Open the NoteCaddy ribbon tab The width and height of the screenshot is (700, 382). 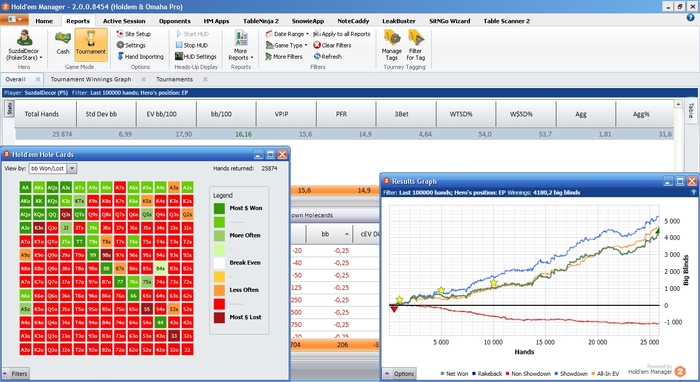[x=353, y=21]
